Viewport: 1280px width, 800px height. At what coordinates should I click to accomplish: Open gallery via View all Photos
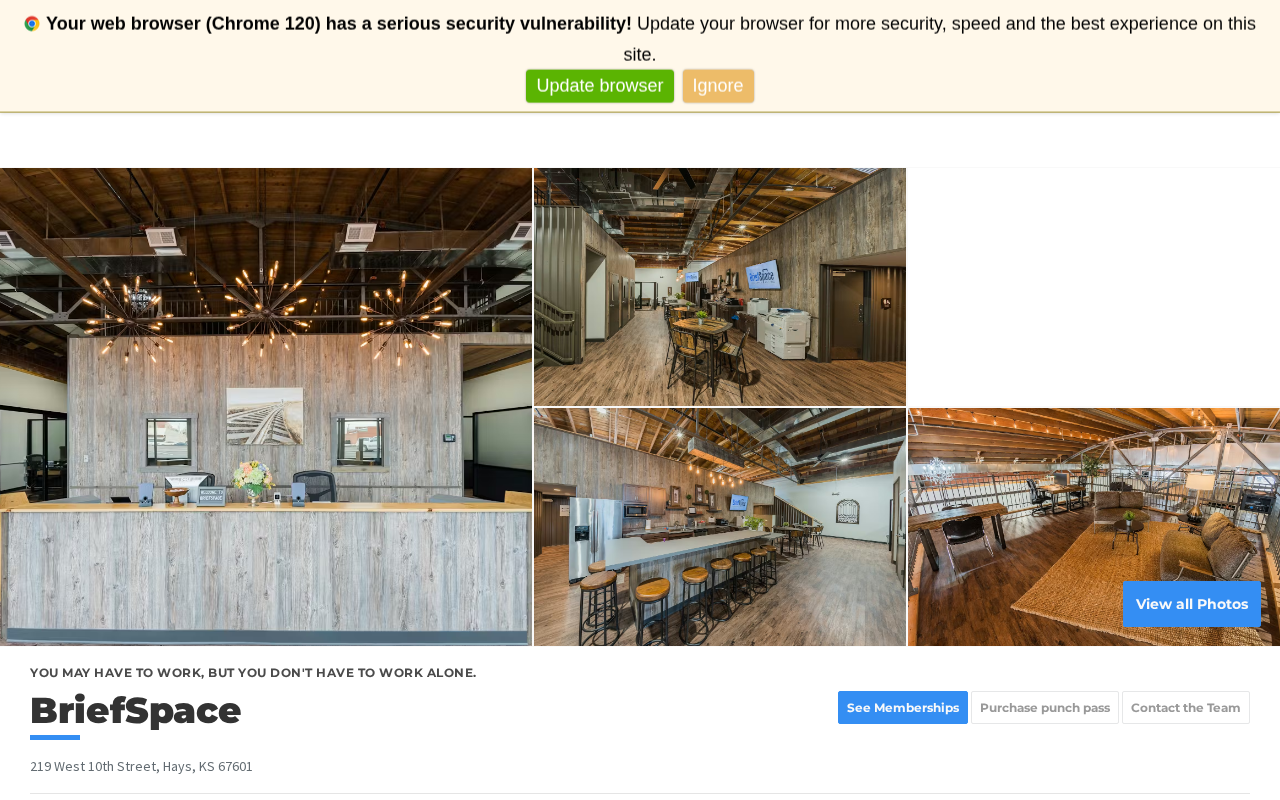pyautogui.click(x=1192, y=604)
